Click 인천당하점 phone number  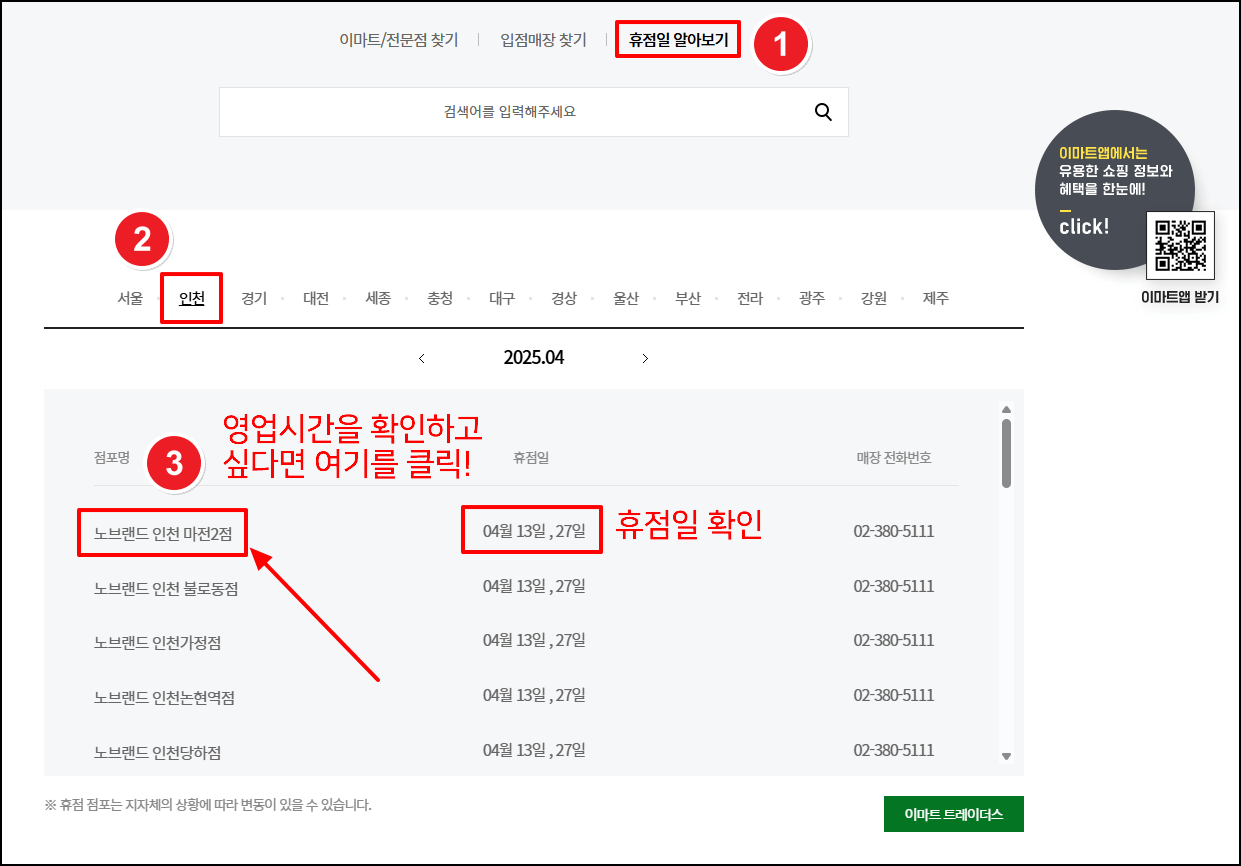894,750
